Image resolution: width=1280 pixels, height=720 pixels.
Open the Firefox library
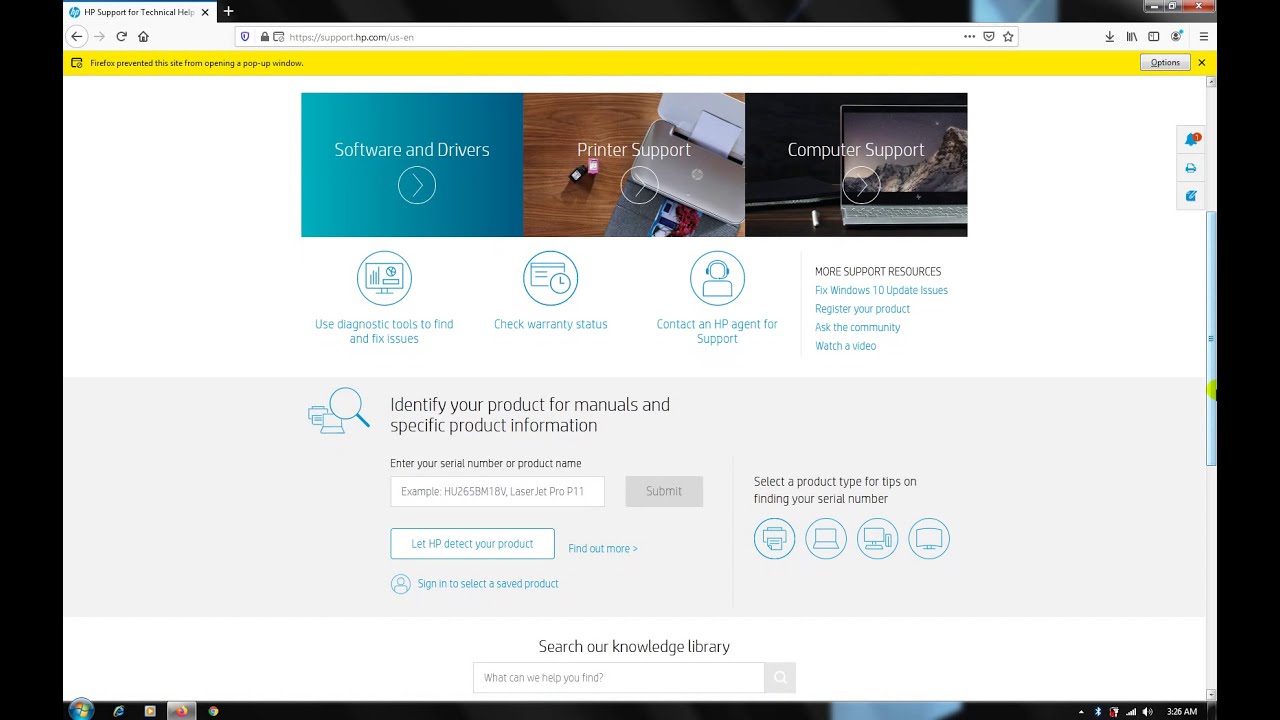click(1132, 37)
